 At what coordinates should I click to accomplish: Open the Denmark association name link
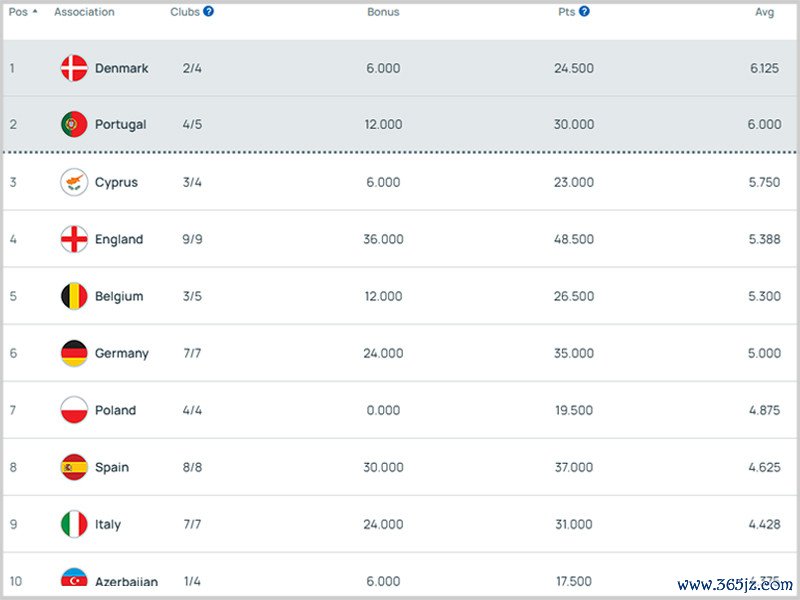[122, 68]
